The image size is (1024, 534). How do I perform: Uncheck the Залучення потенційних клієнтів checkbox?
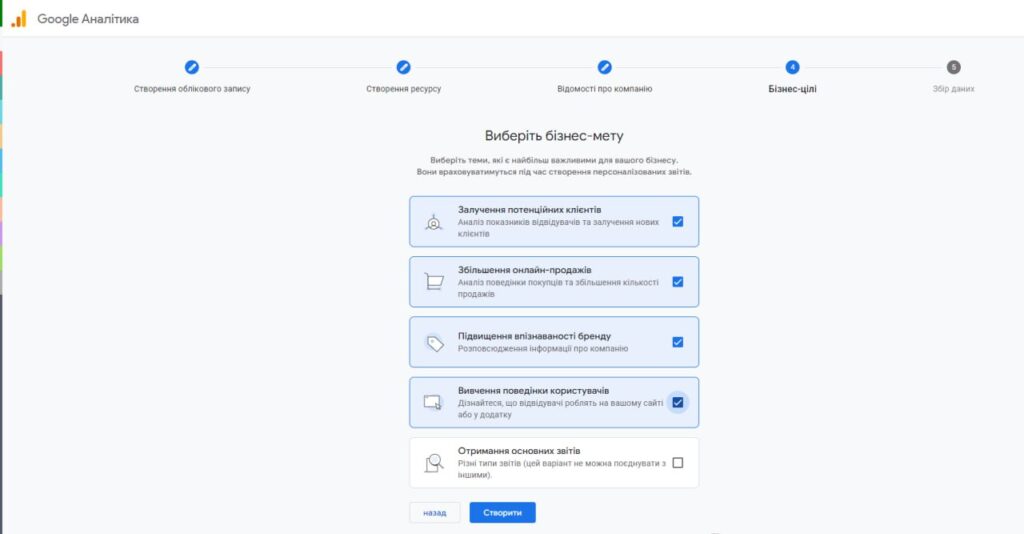click(x=677, y=221)
